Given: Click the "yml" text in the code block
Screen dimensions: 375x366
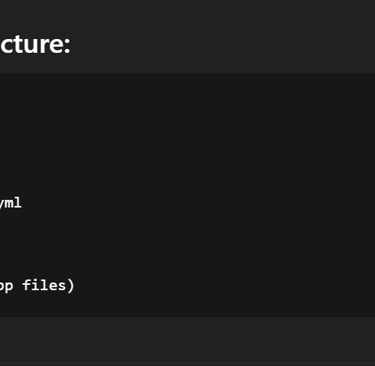Looking at the screenshot, I should 11,203.
